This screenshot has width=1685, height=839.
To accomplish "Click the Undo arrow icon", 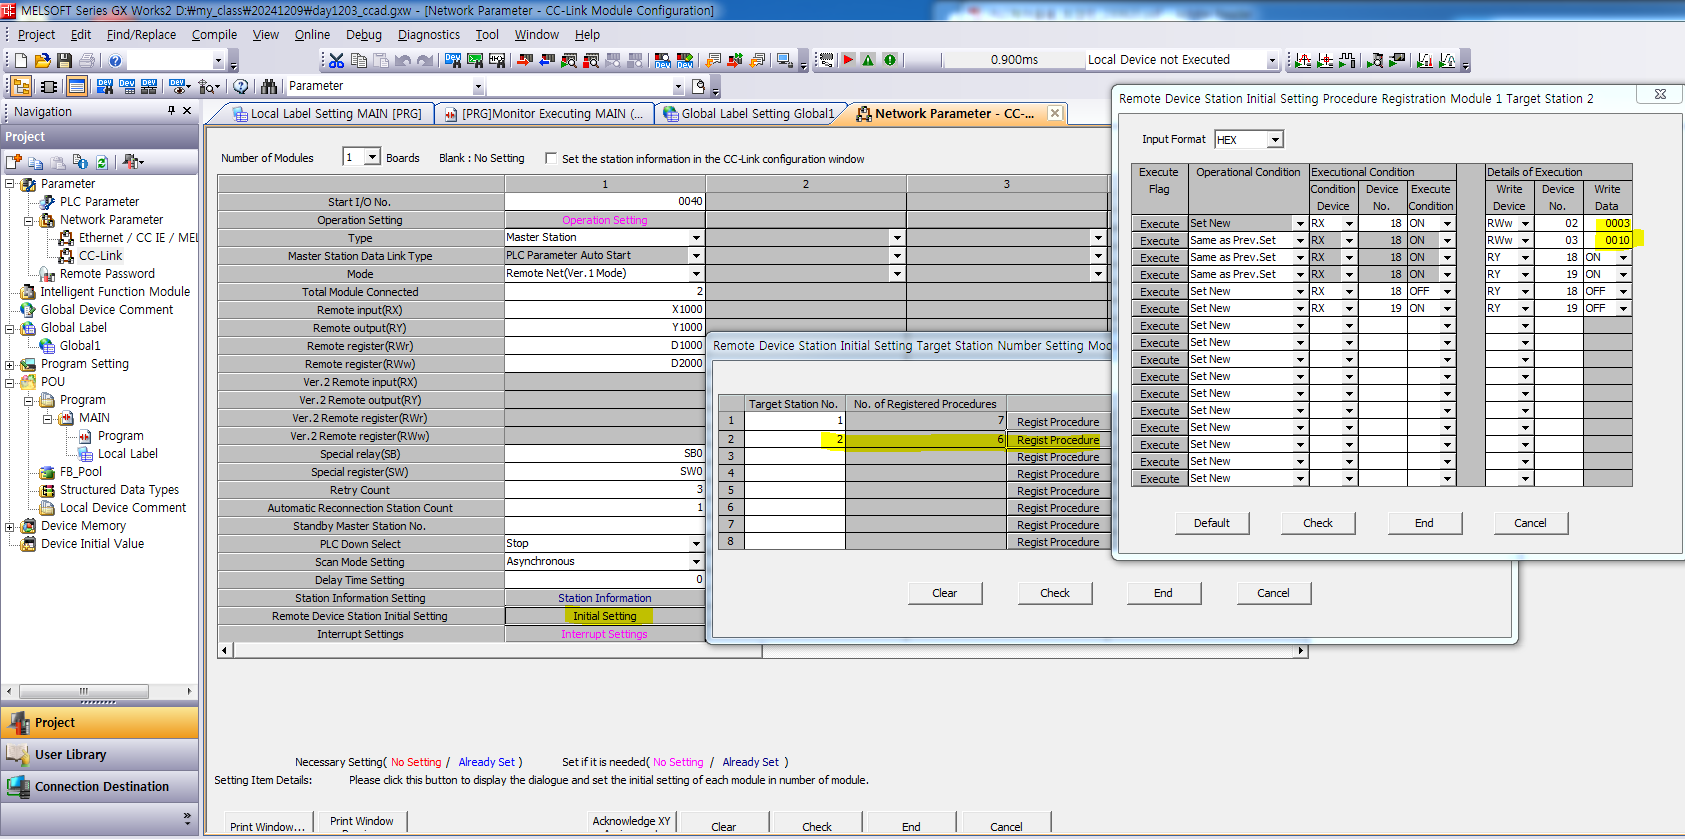I will (403, 60).
